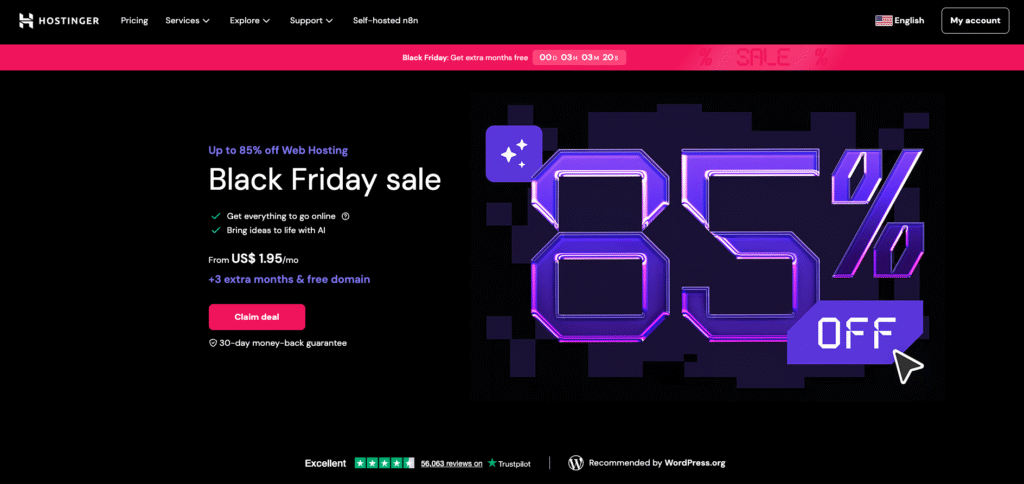This screenshot has height=484, width=1024.
Task: Open the 56,063 reviews link
Action: coord(451,463)
